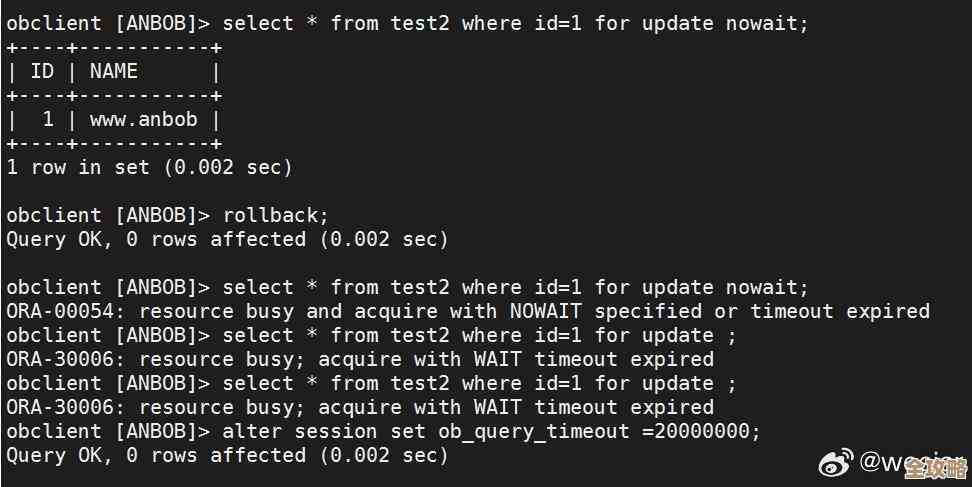Select the NAME column header in result table
972x487 pixels.
pos(113,71)
